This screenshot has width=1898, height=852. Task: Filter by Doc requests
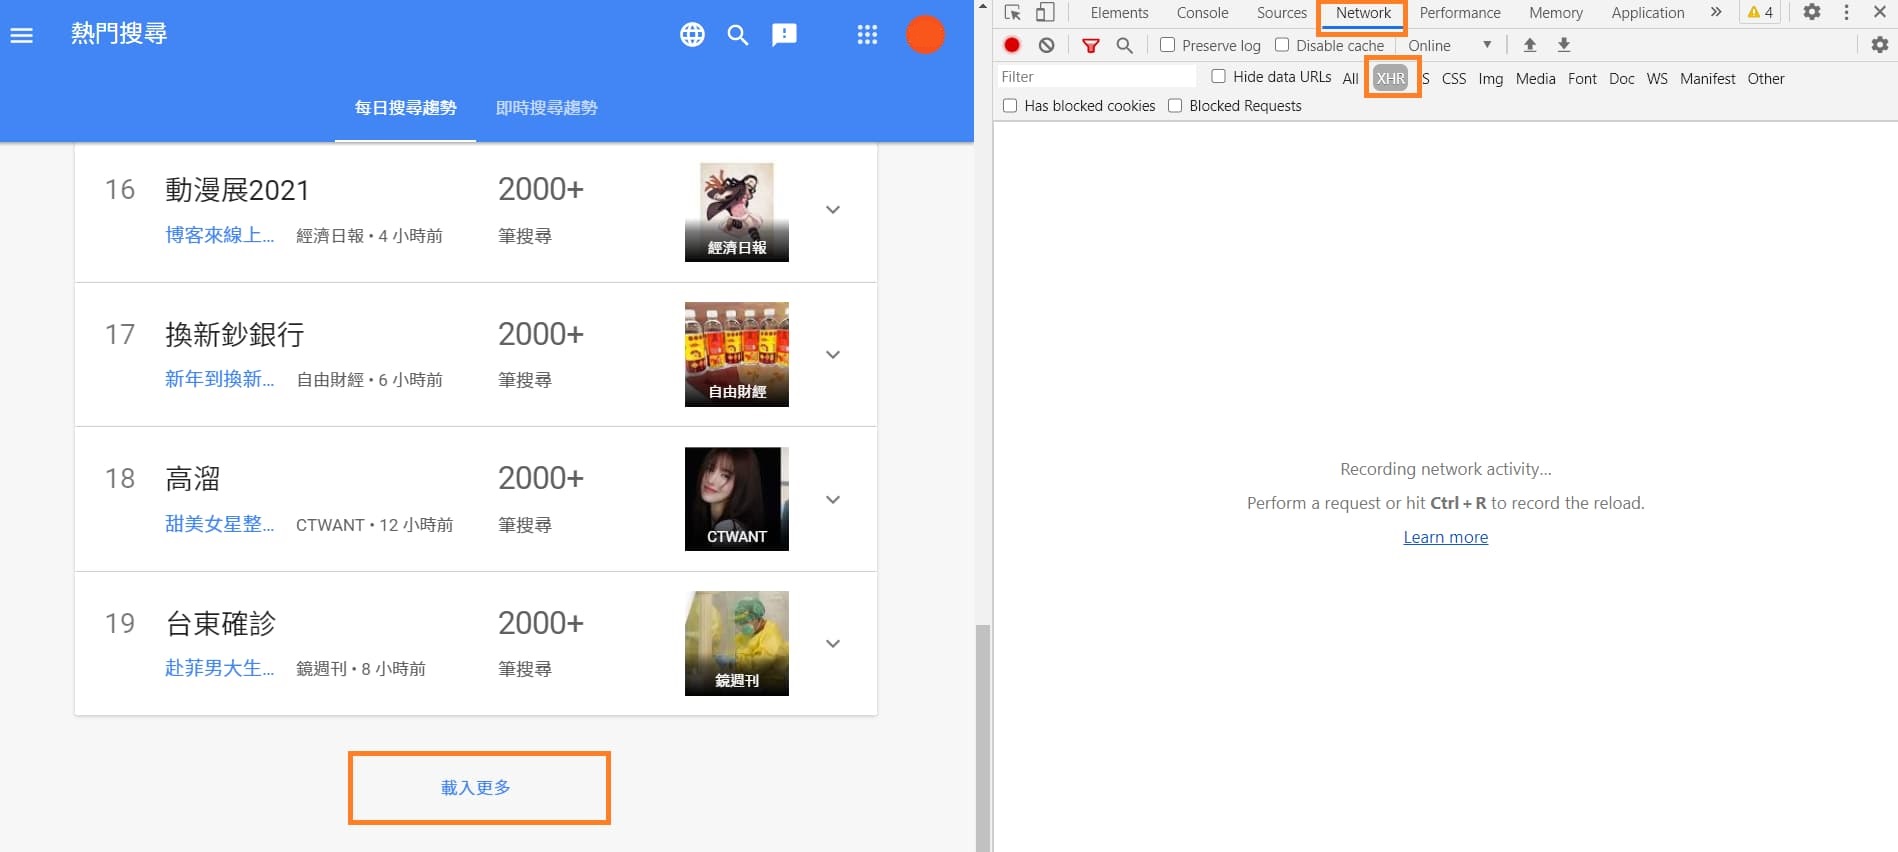[1621, 78]
